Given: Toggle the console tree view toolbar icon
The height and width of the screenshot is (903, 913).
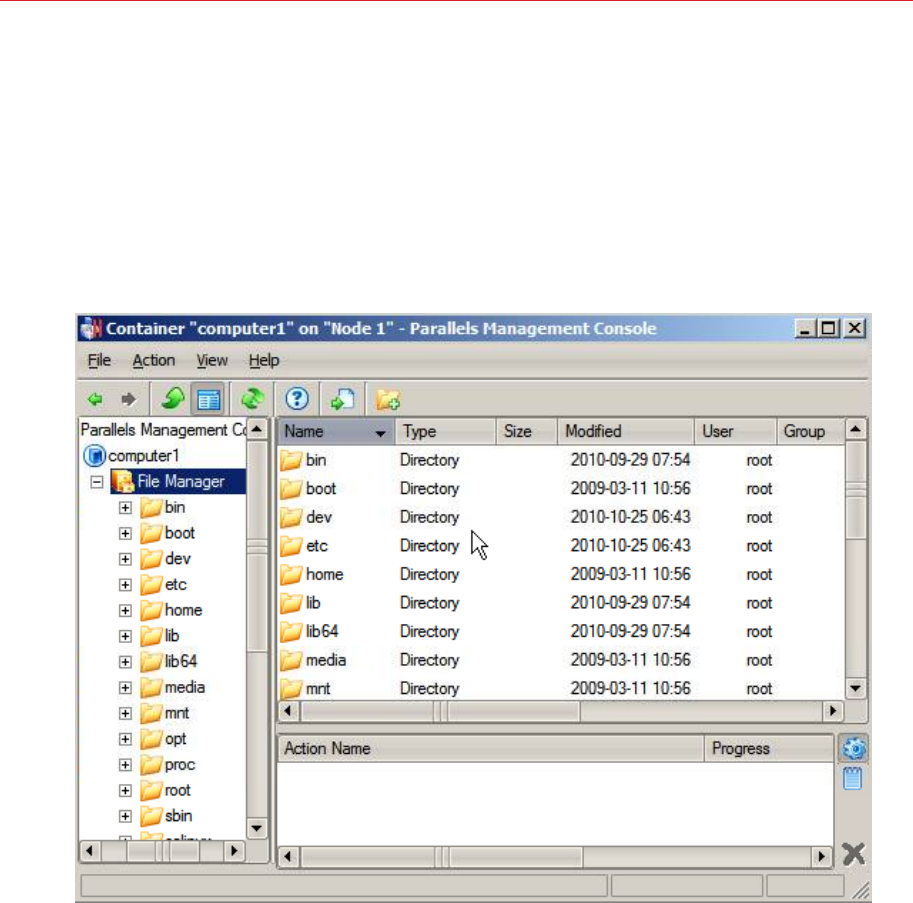Looking at the screenshot, I should [208, 399].
